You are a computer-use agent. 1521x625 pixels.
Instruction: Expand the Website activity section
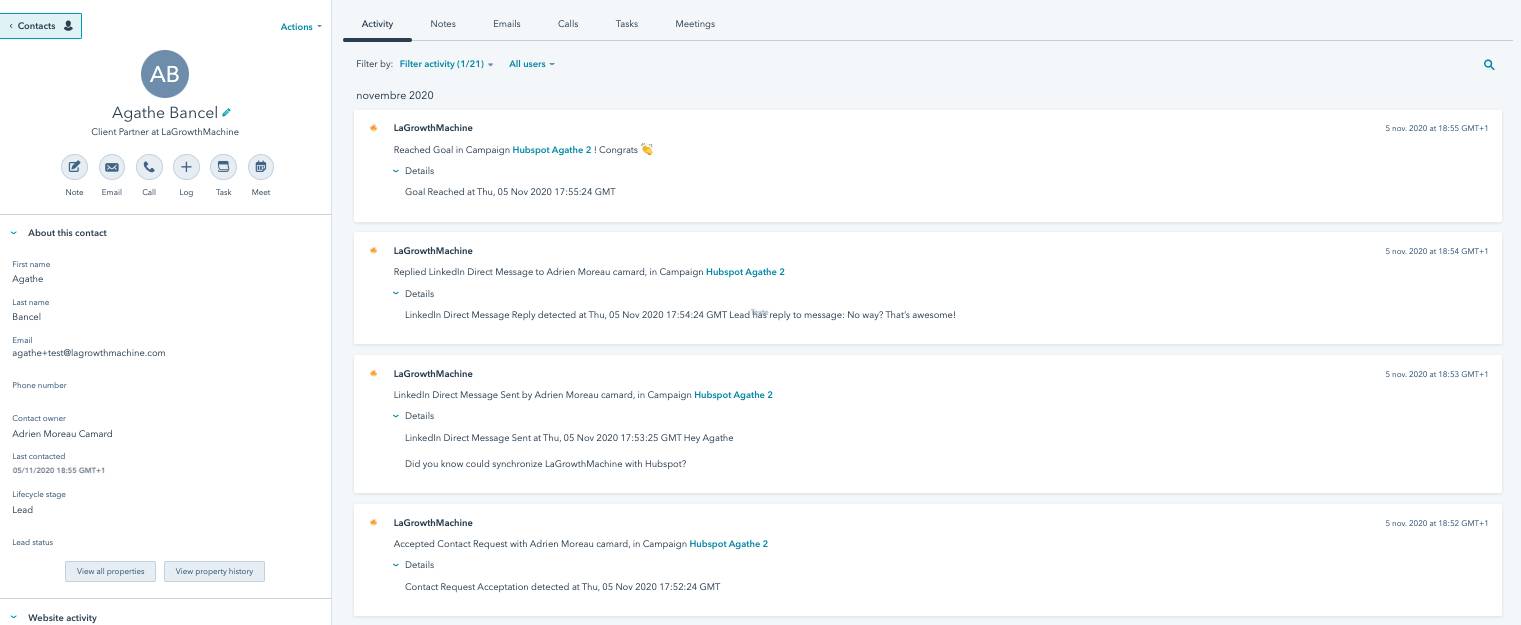click(x=14, y=618)
